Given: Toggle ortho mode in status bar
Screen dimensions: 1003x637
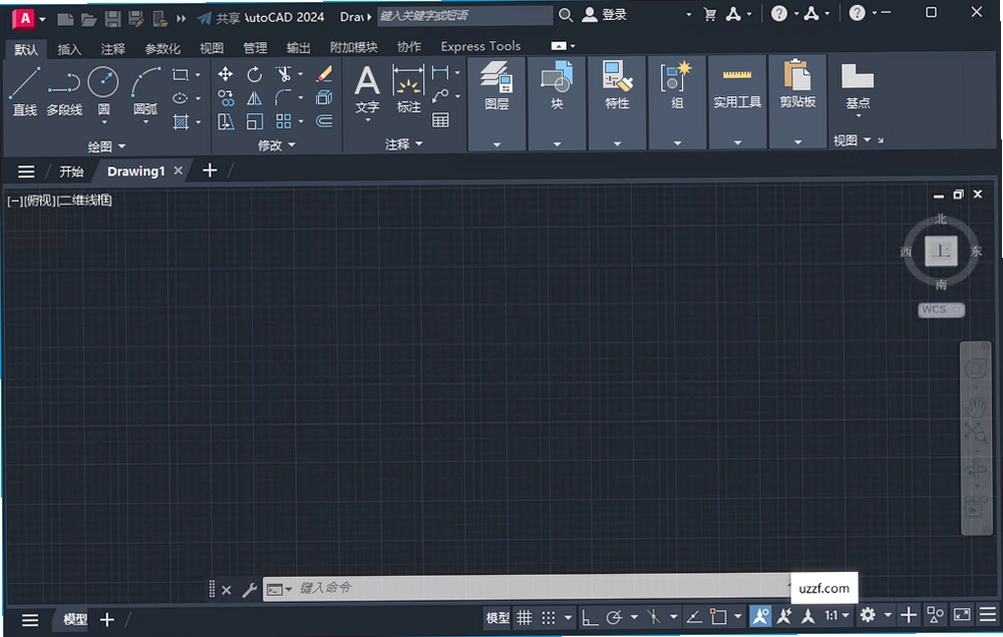Looking at the screenshot, I should (x=590, y=618).
